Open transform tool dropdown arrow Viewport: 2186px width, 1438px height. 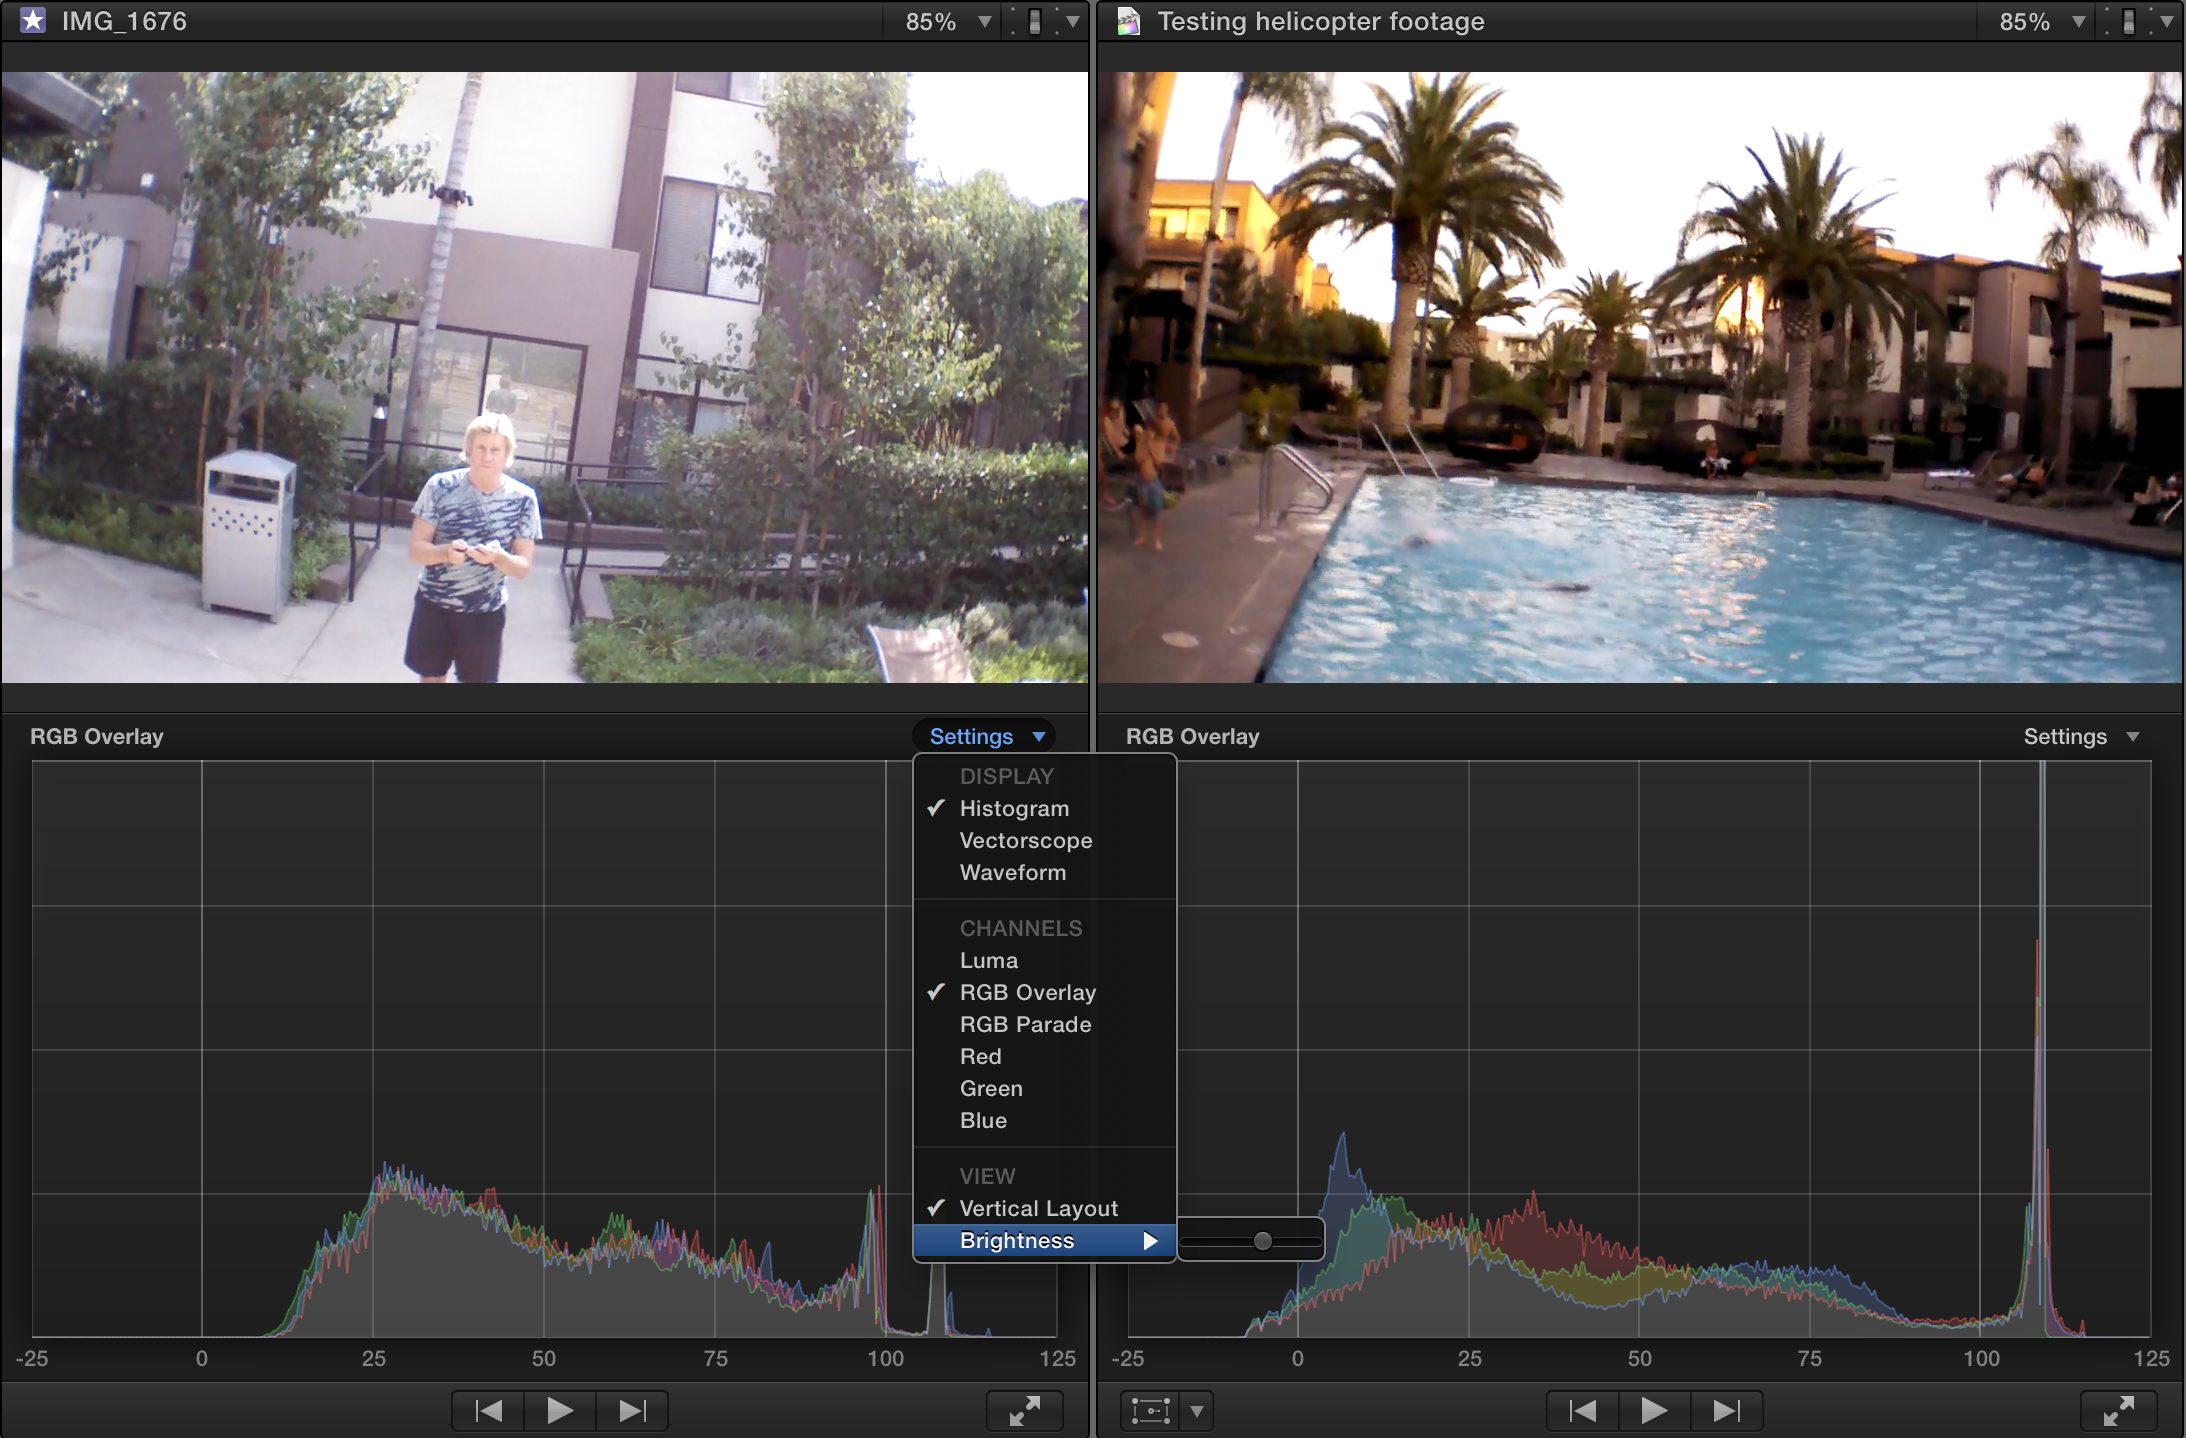pos(1197,1411)
